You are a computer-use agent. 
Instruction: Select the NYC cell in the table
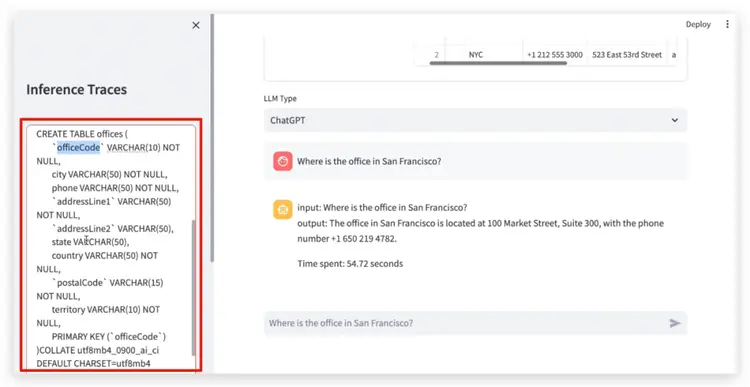[x=476, y=55]
